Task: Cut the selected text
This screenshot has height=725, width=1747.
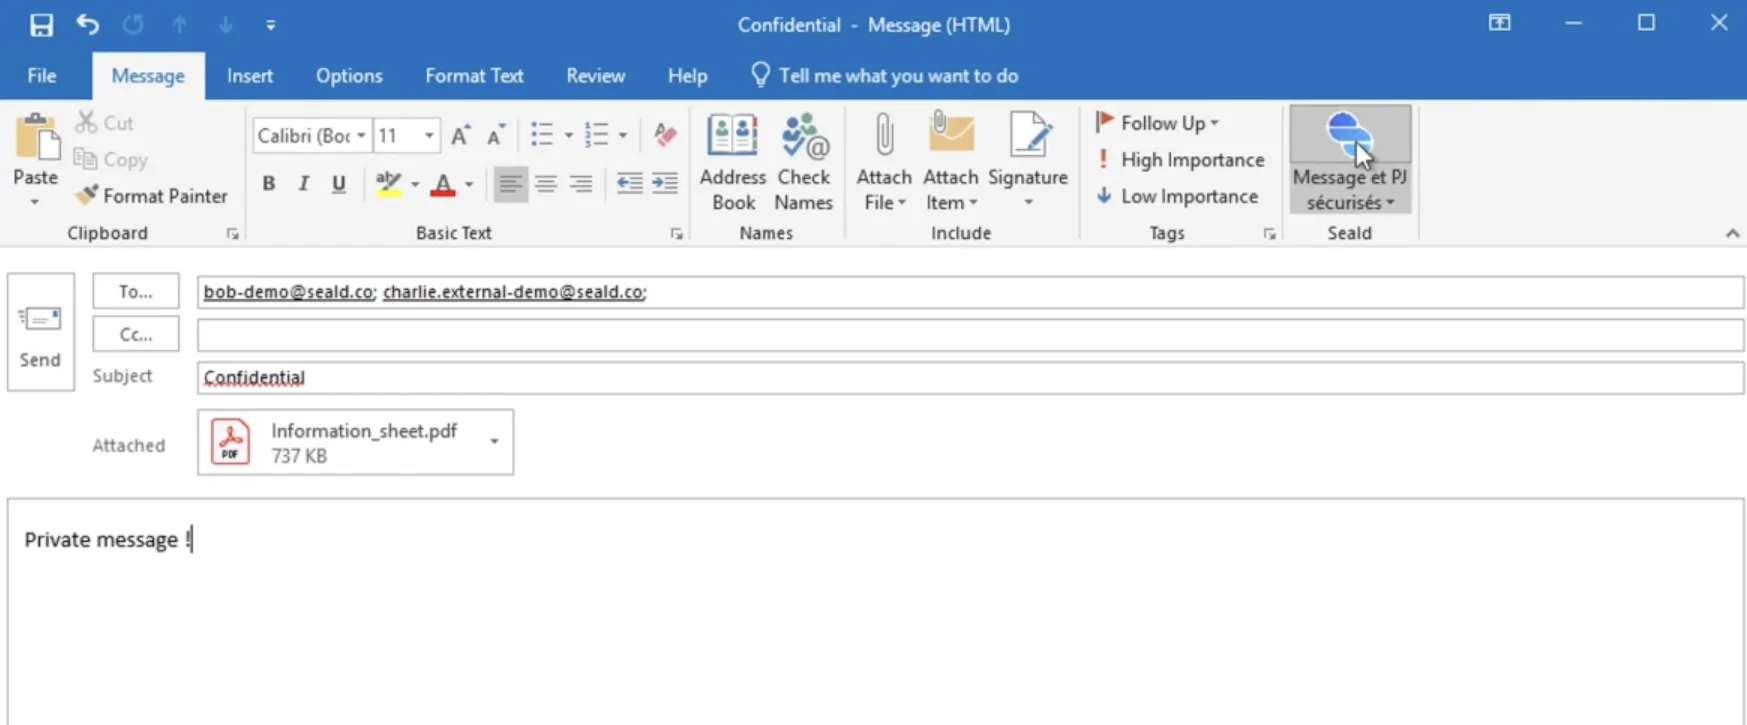Action: (x=105, y=123)
